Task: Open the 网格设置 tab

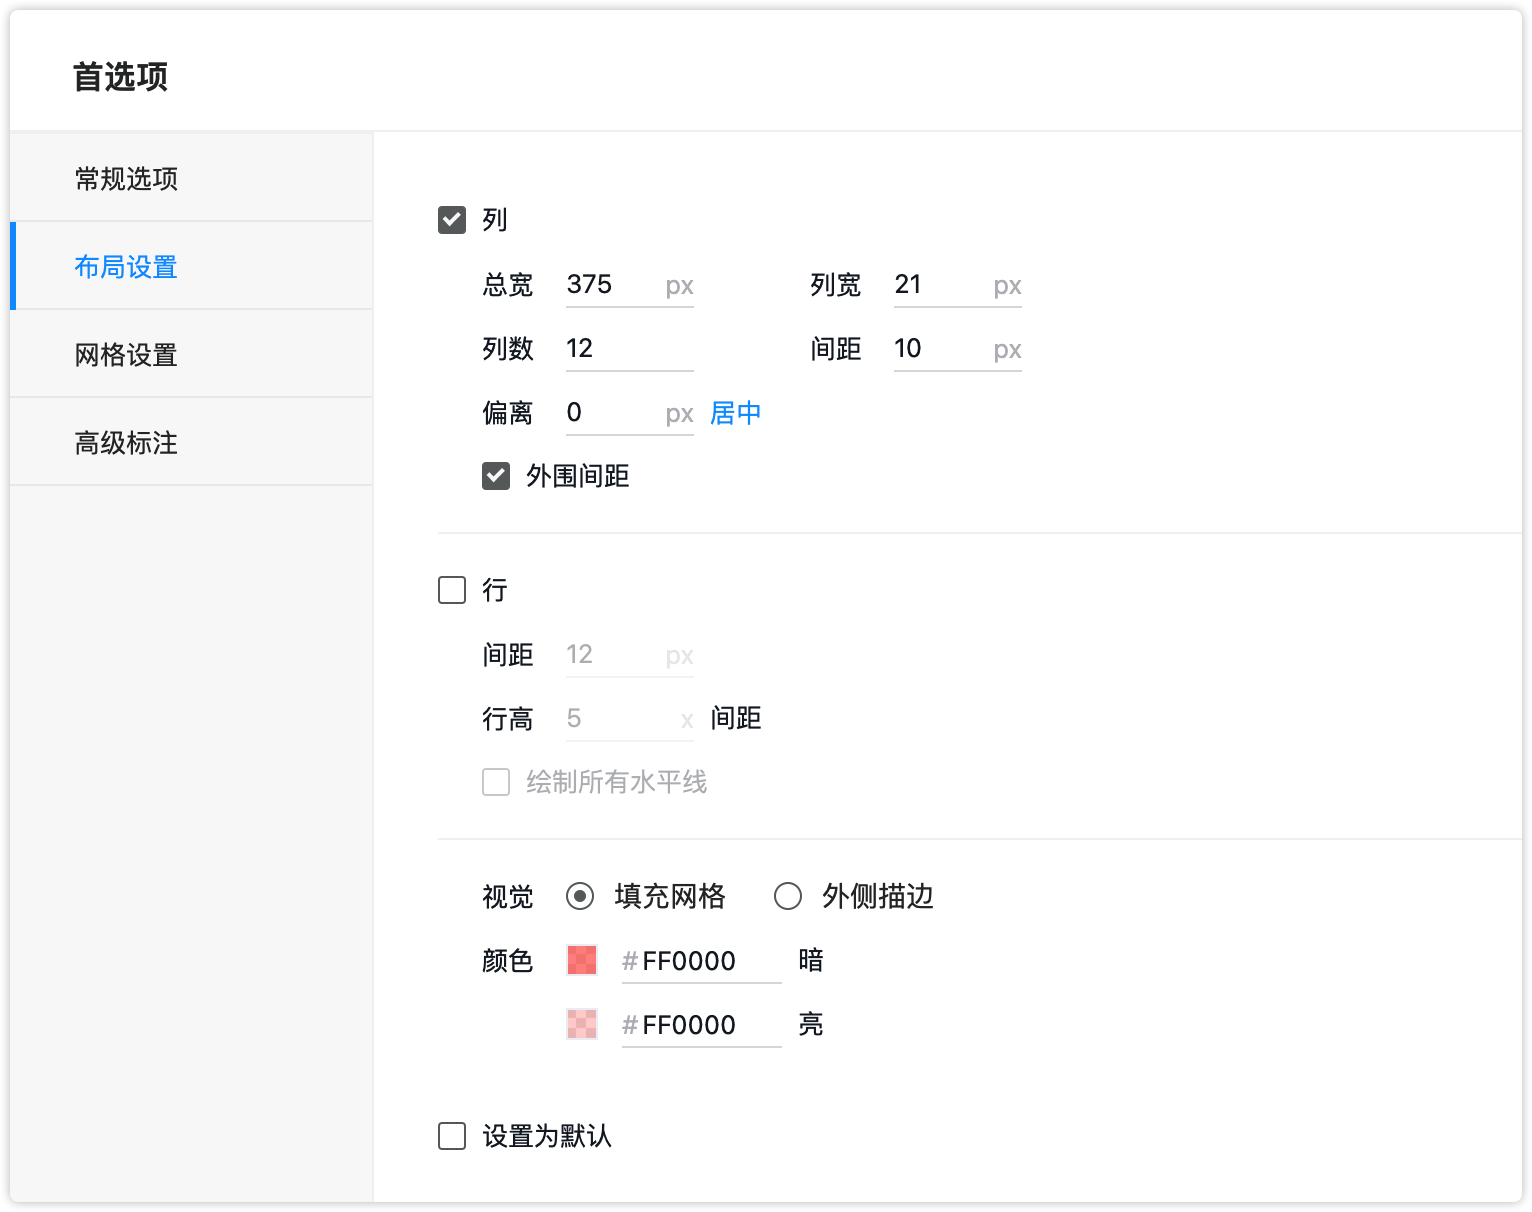Action: click(126, 355)
